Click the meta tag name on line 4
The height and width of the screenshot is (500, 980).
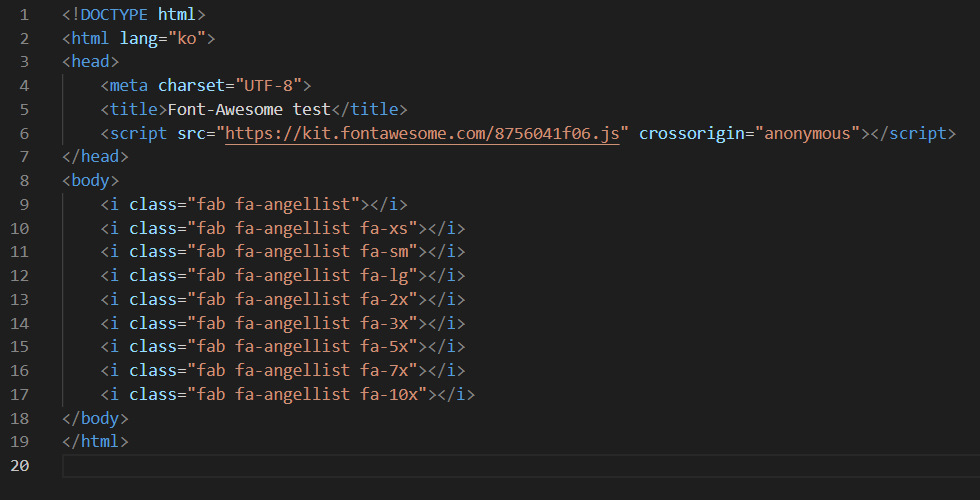click(x=129, y=85)
